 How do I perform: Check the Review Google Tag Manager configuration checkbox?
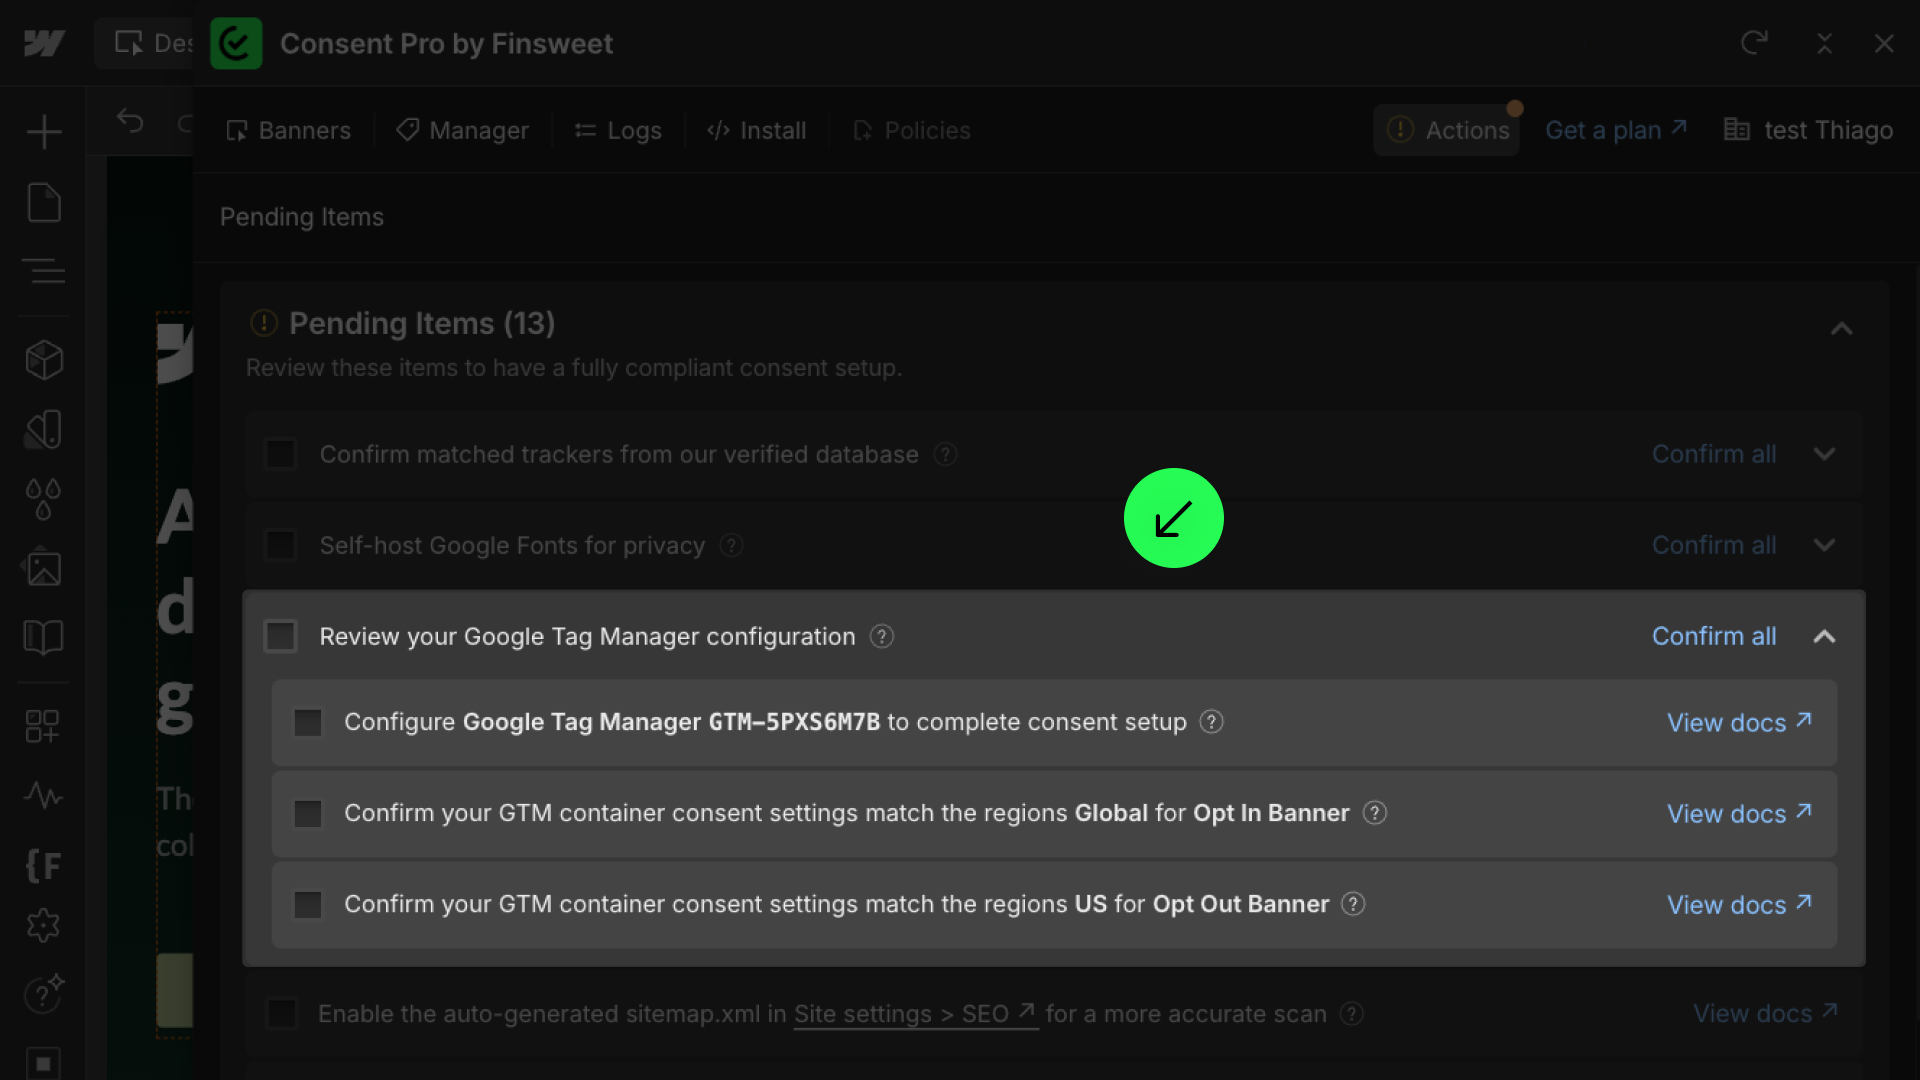[x=281, y=636]
